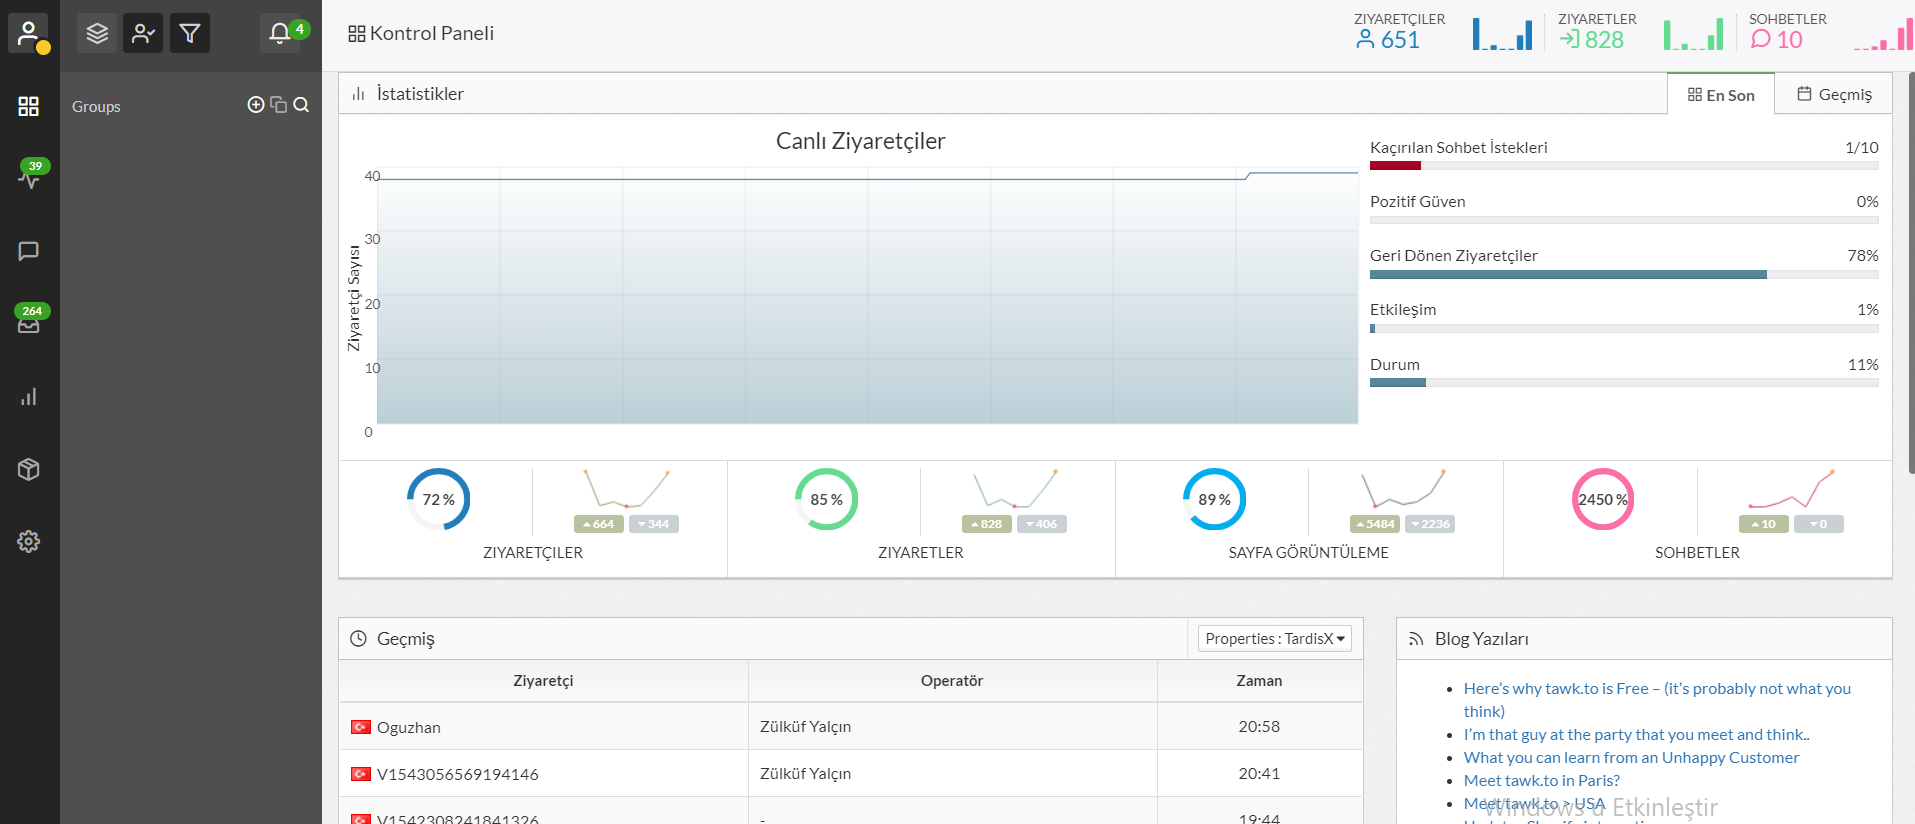The height and width of the screenshot is (824, 1915).
Task: Click time cell 20:58
Action: pyautogui.click(x=1259, y=726)
